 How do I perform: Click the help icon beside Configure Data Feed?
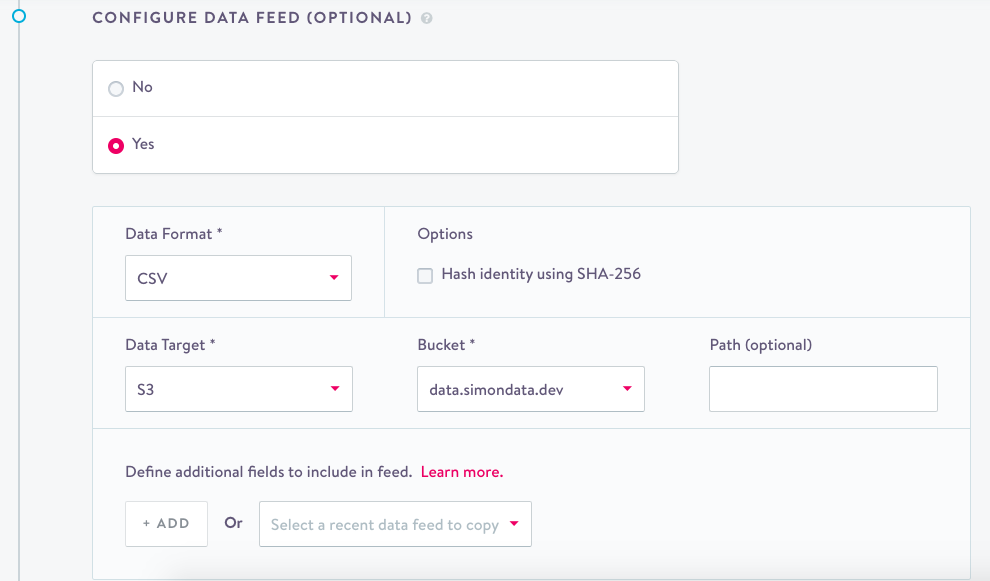point(427,18)
